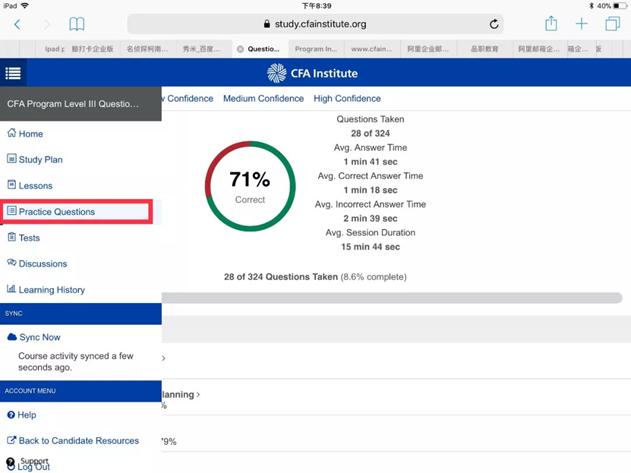The height and width of the screenshot is (473, 631).
Task: Tap Safari back arrow
Action: pyautogui.click(x=17, y=24)
